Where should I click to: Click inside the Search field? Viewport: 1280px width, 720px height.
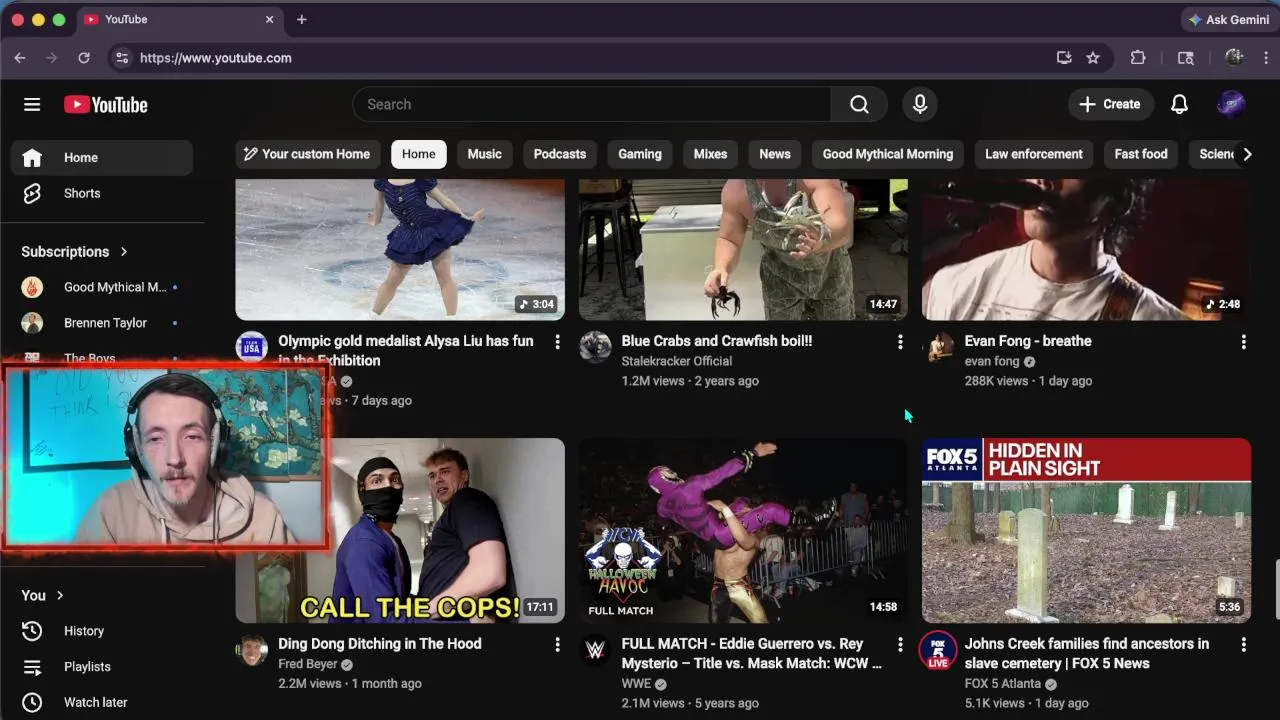coord(591,104)
